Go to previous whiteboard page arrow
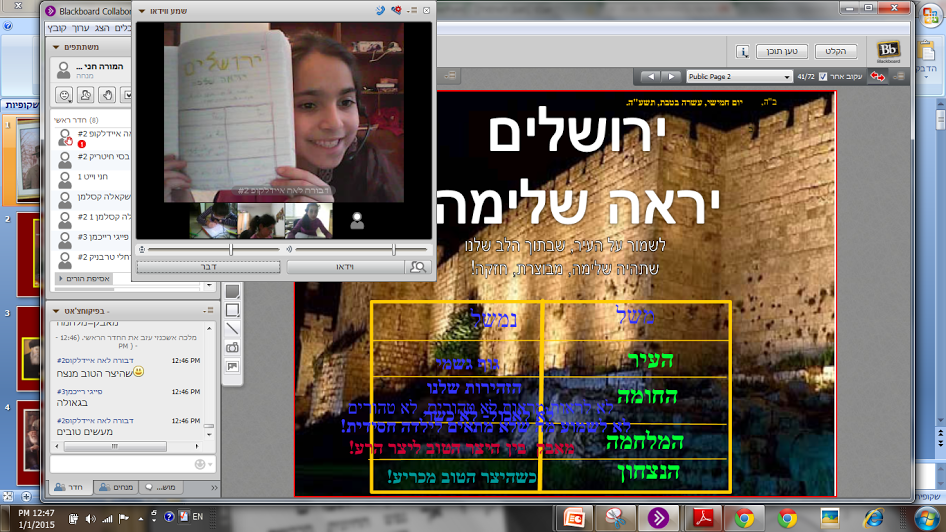 [651, 77]
